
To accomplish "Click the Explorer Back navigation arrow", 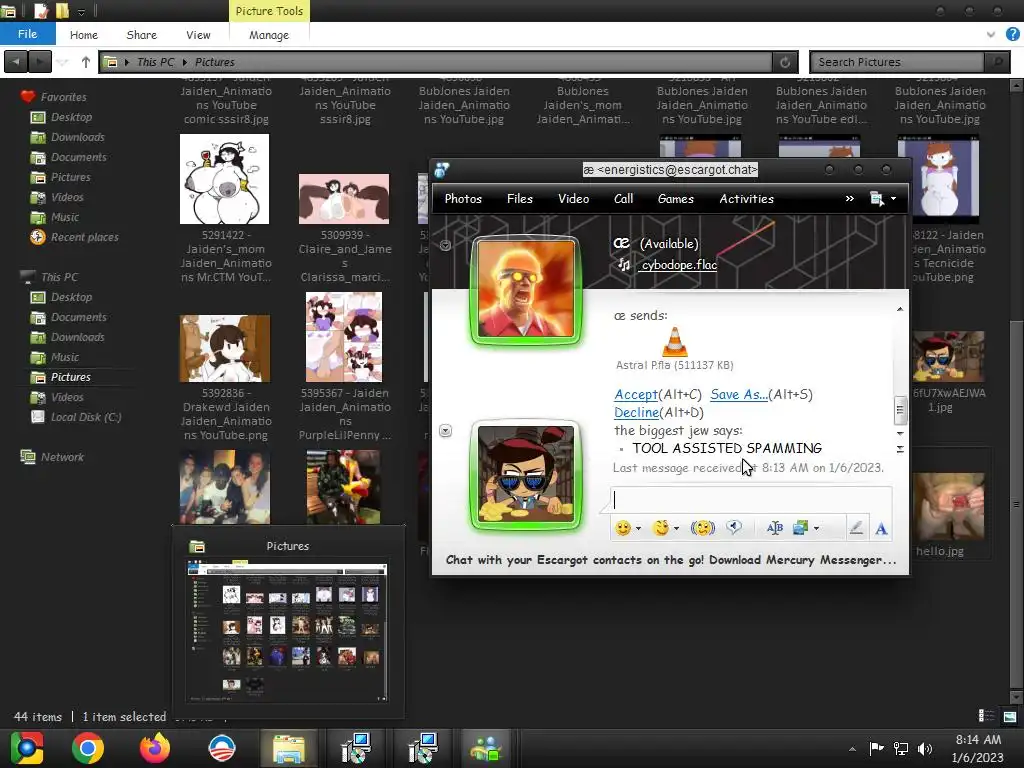I will coord(16,62).
